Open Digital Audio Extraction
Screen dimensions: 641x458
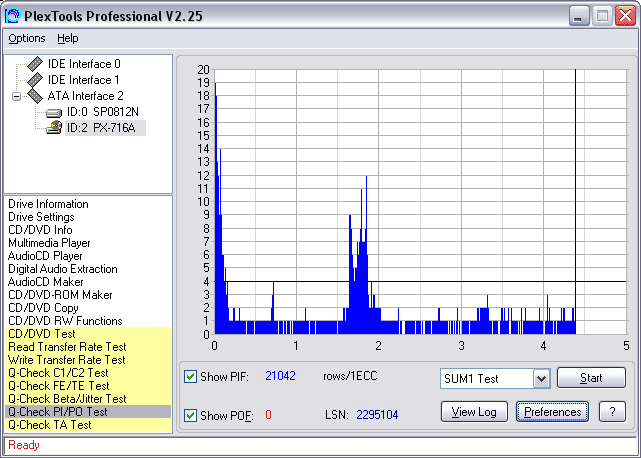63,269
